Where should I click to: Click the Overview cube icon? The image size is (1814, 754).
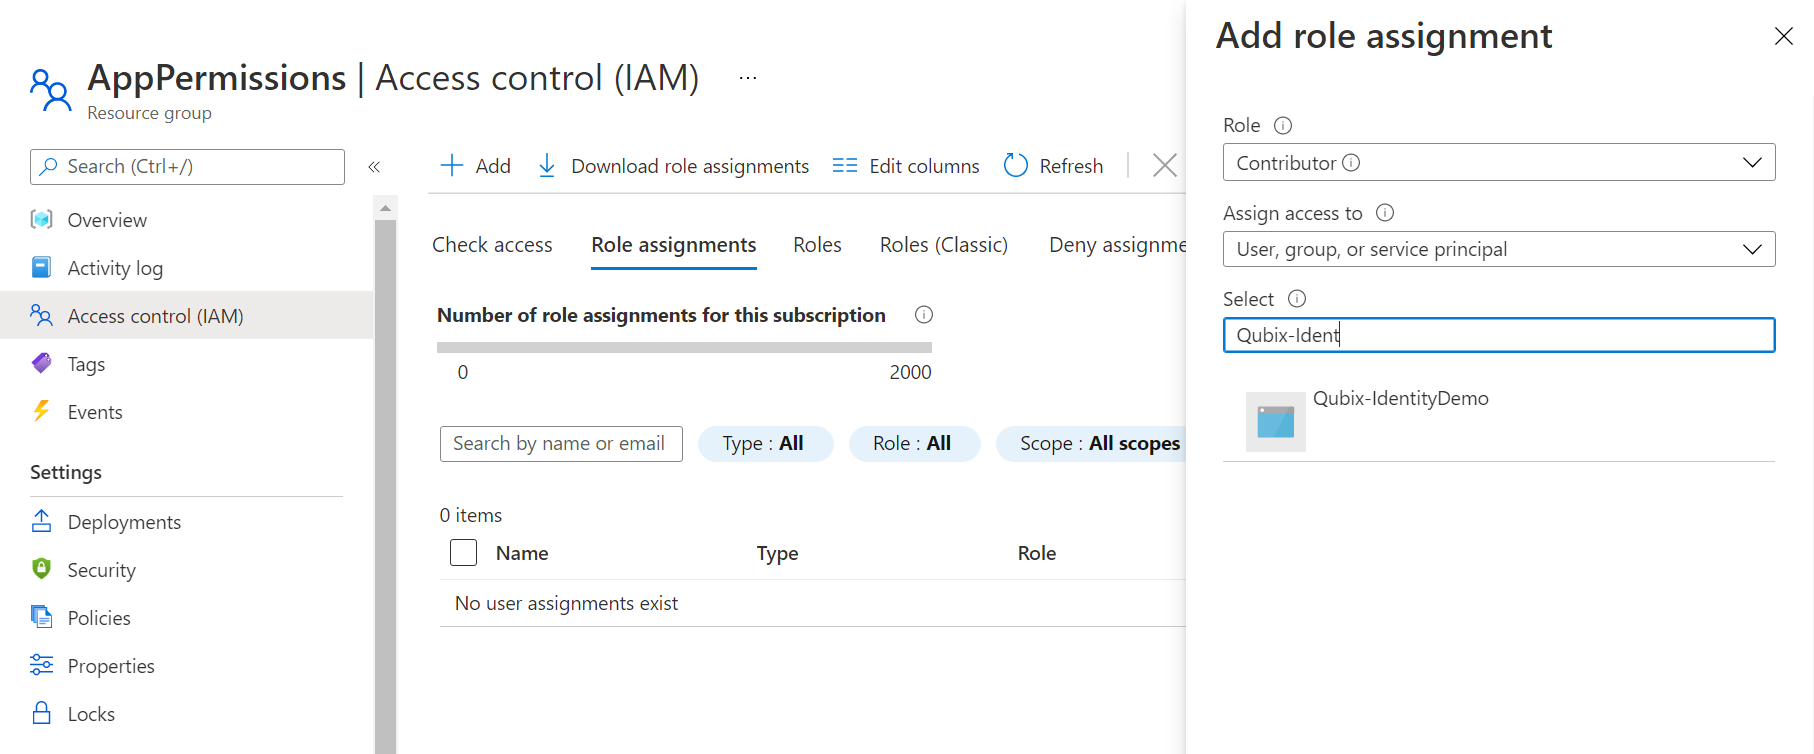[x=42, y=219]
